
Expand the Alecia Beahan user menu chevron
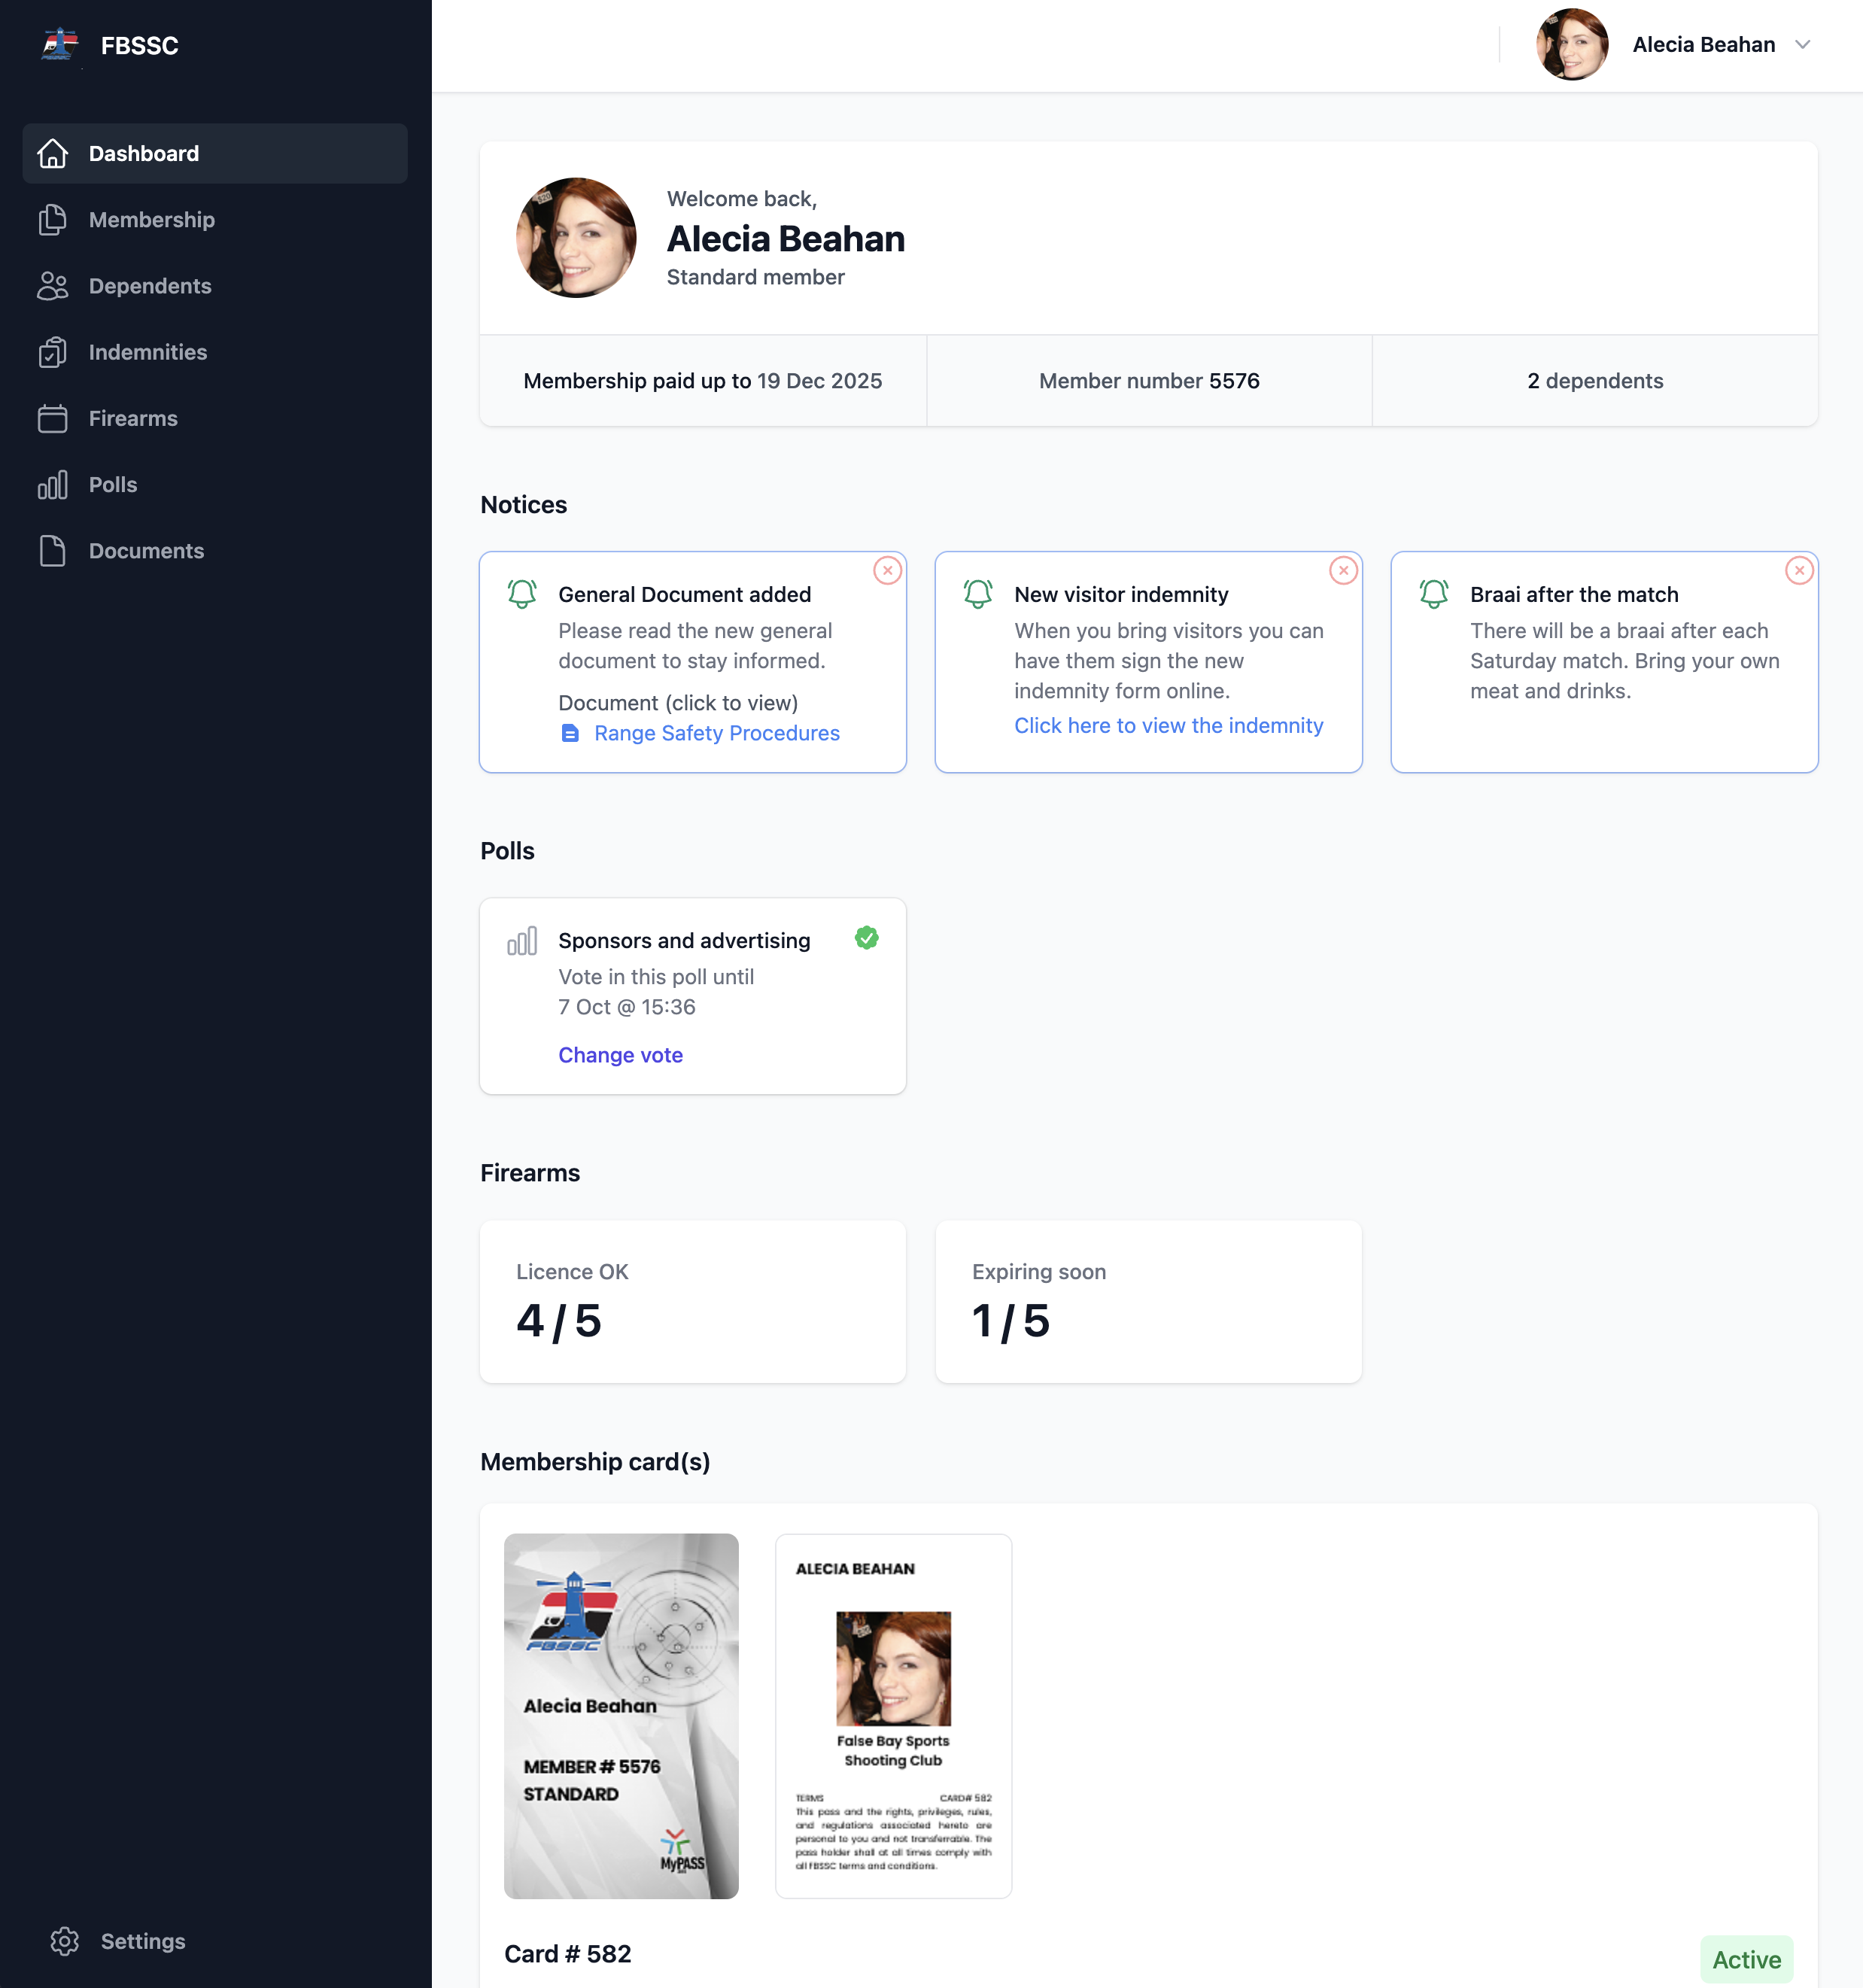1802,45
